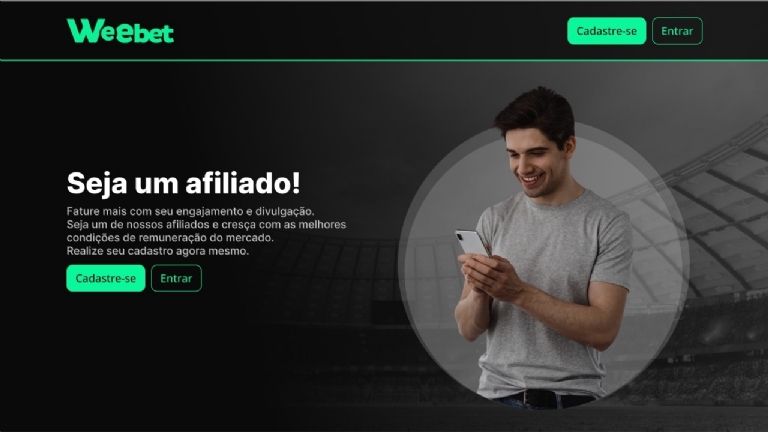Click the header Cadastre-se button
768x432 pixels.
tap(606, 31)
